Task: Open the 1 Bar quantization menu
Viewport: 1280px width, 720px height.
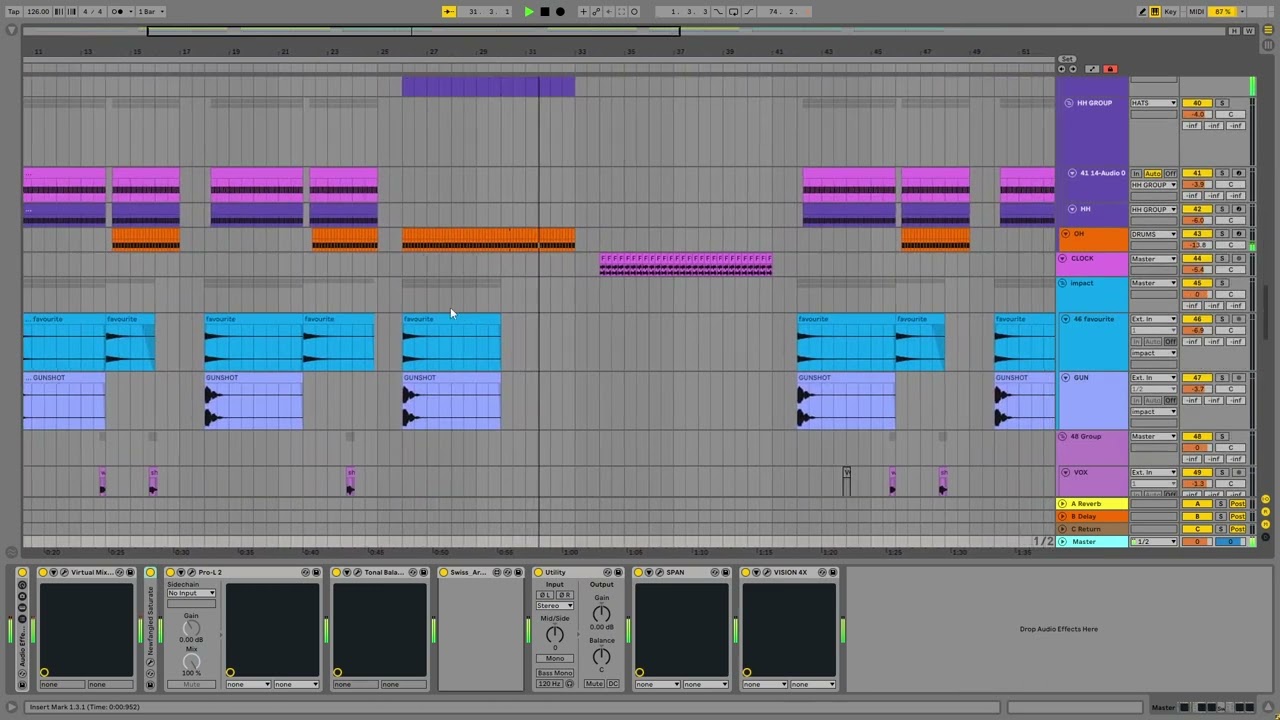Action: coord(150,11)
